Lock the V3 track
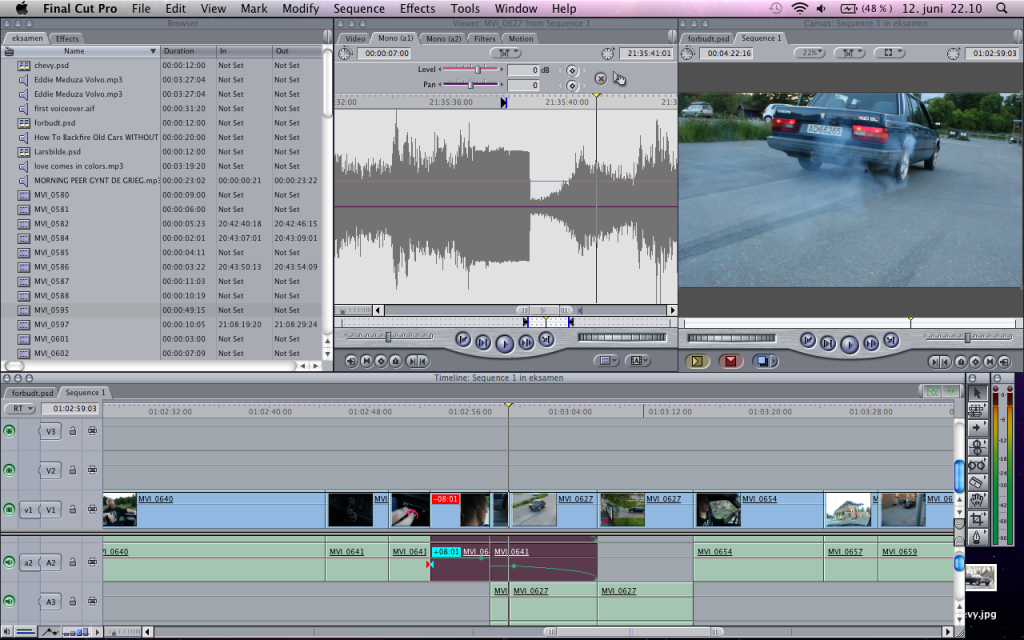The width and height of the screenshot is (1024, 640). [x=73, y=431]
